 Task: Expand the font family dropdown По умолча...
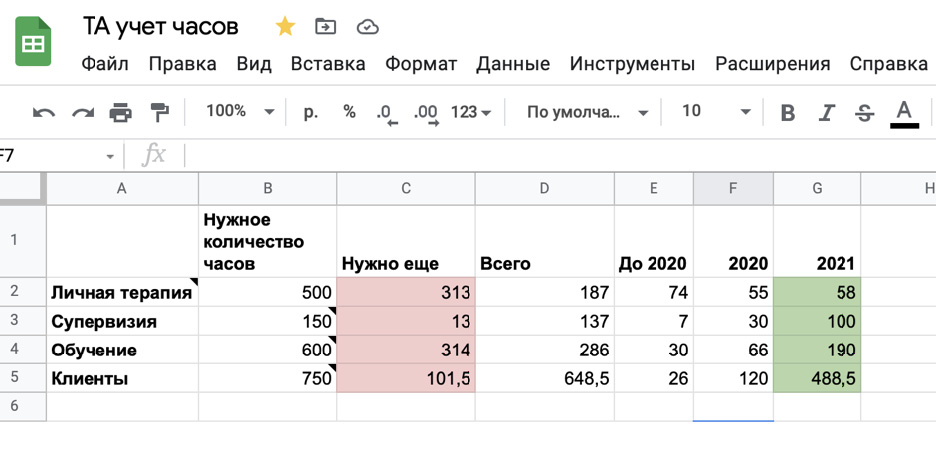tap(587, 112)
